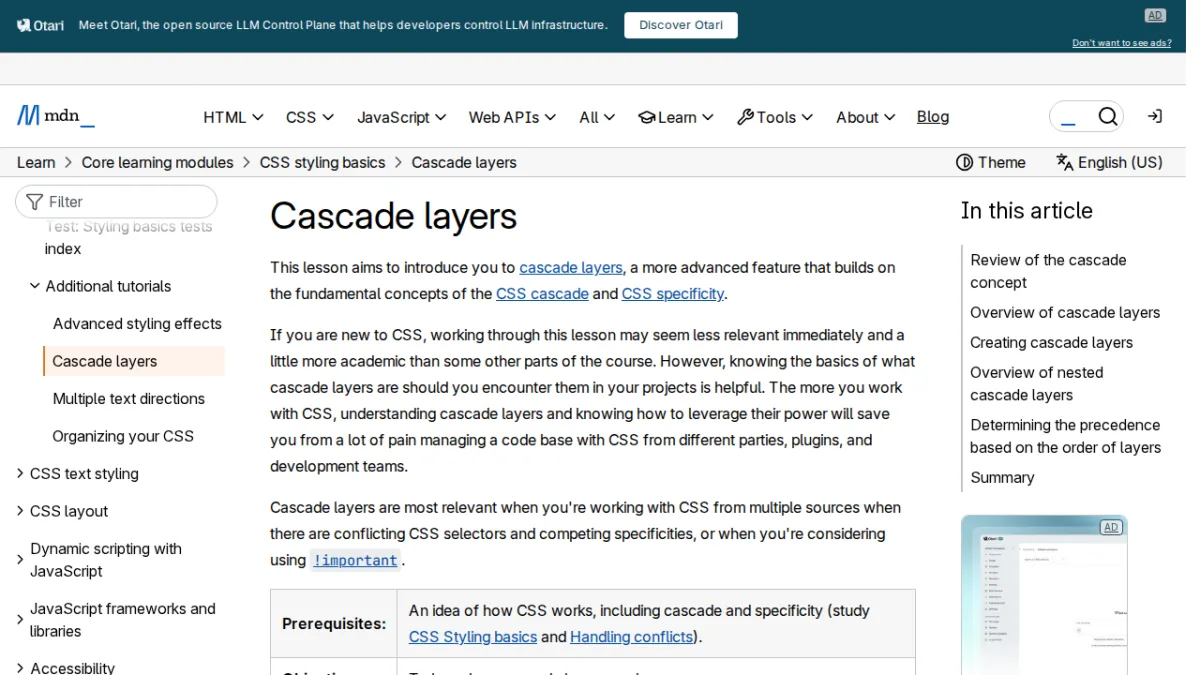
Task: Open the Web APIs navigation menu
Action: point(512,117)
